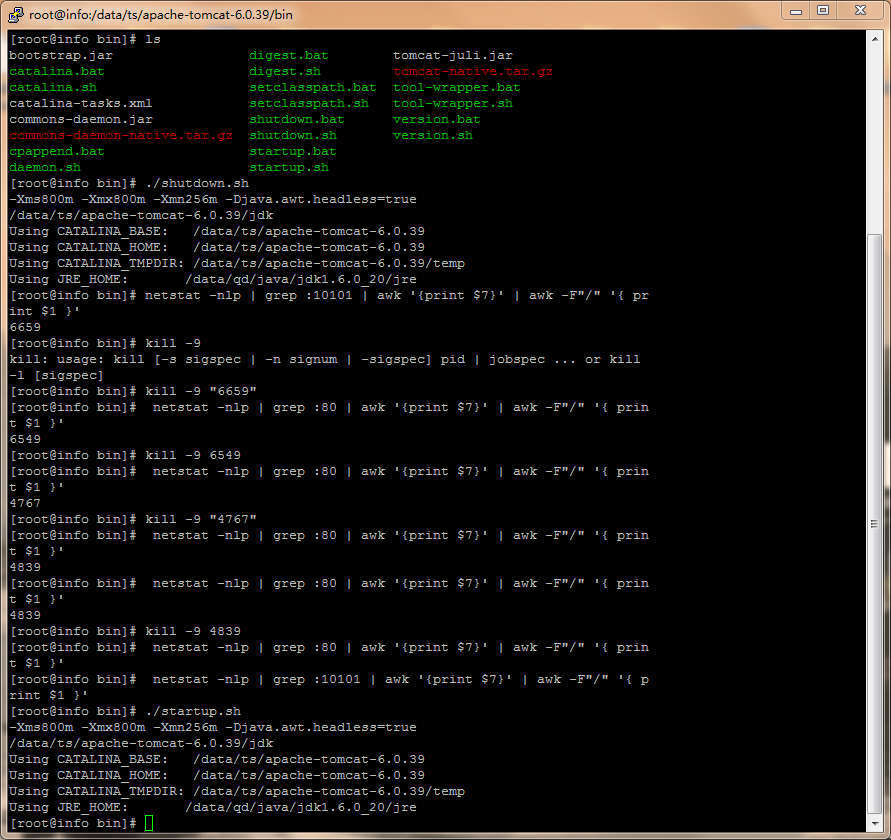
Task: Click cpappend.bat file name
Action: click(x=57, y=151)
